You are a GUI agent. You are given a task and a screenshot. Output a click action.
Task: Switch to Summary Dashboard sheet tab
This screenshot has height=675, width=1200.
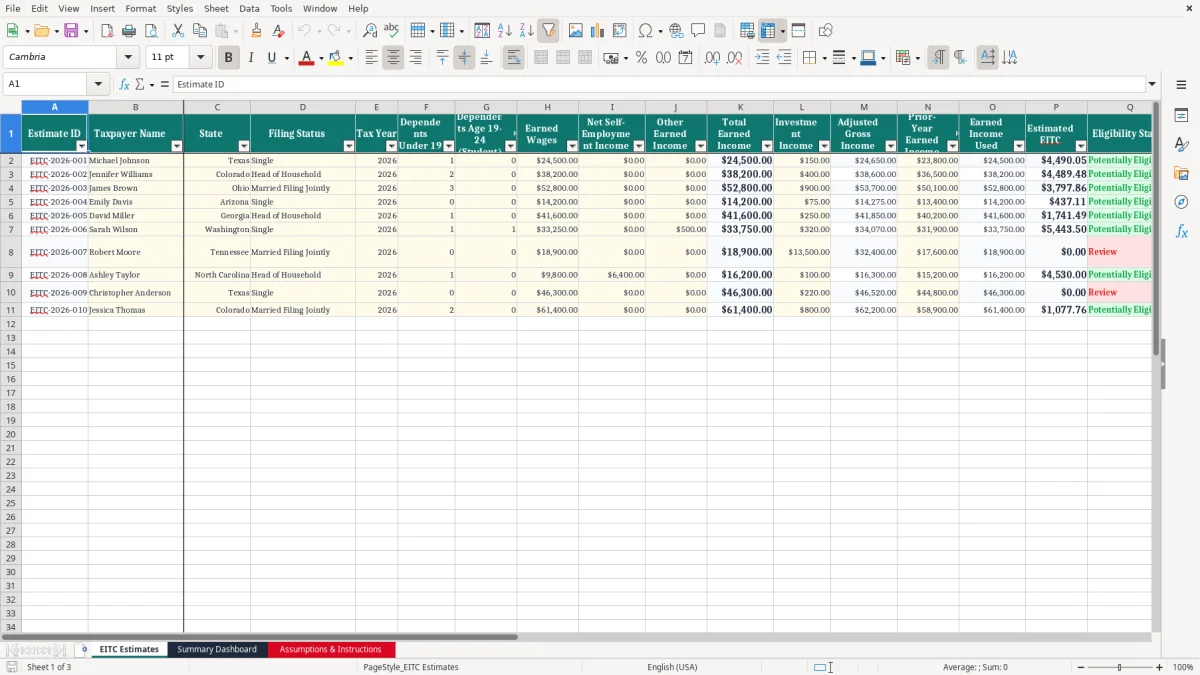tap(217, 649)
